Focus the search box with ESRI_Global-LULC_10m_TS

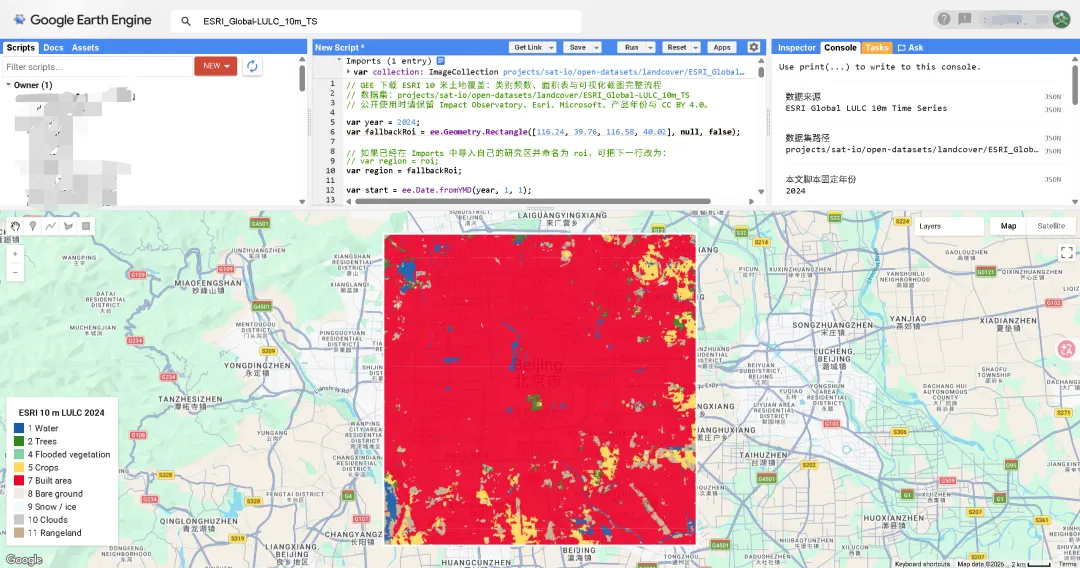(x=375, y=21)
